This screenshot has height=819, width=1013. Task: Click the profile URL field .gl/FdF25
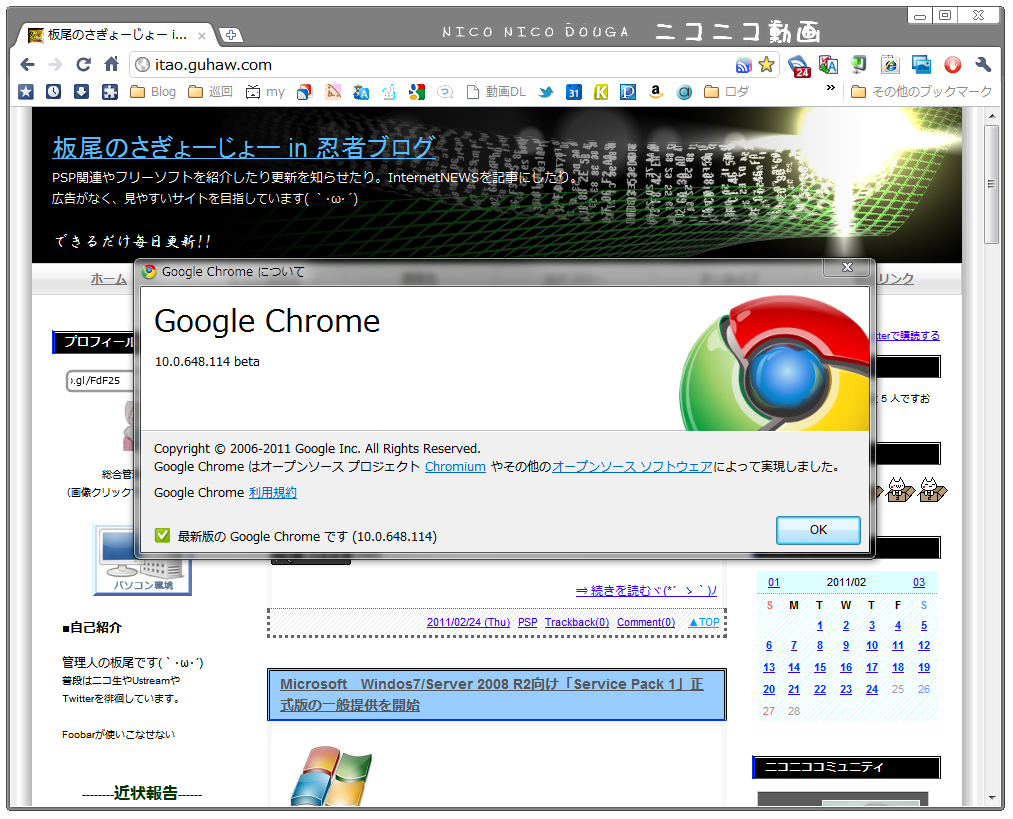tap(100, 380)
